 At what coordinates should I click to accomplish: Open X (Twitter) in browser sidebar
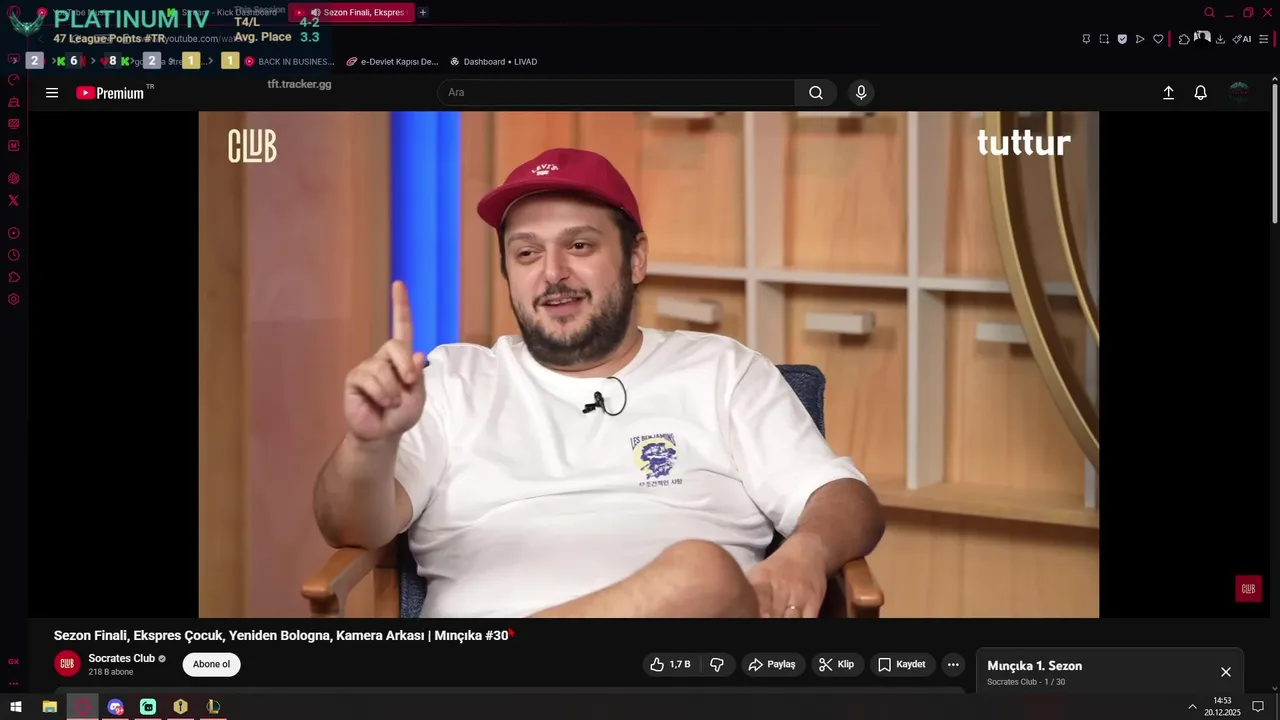point(14,200)
